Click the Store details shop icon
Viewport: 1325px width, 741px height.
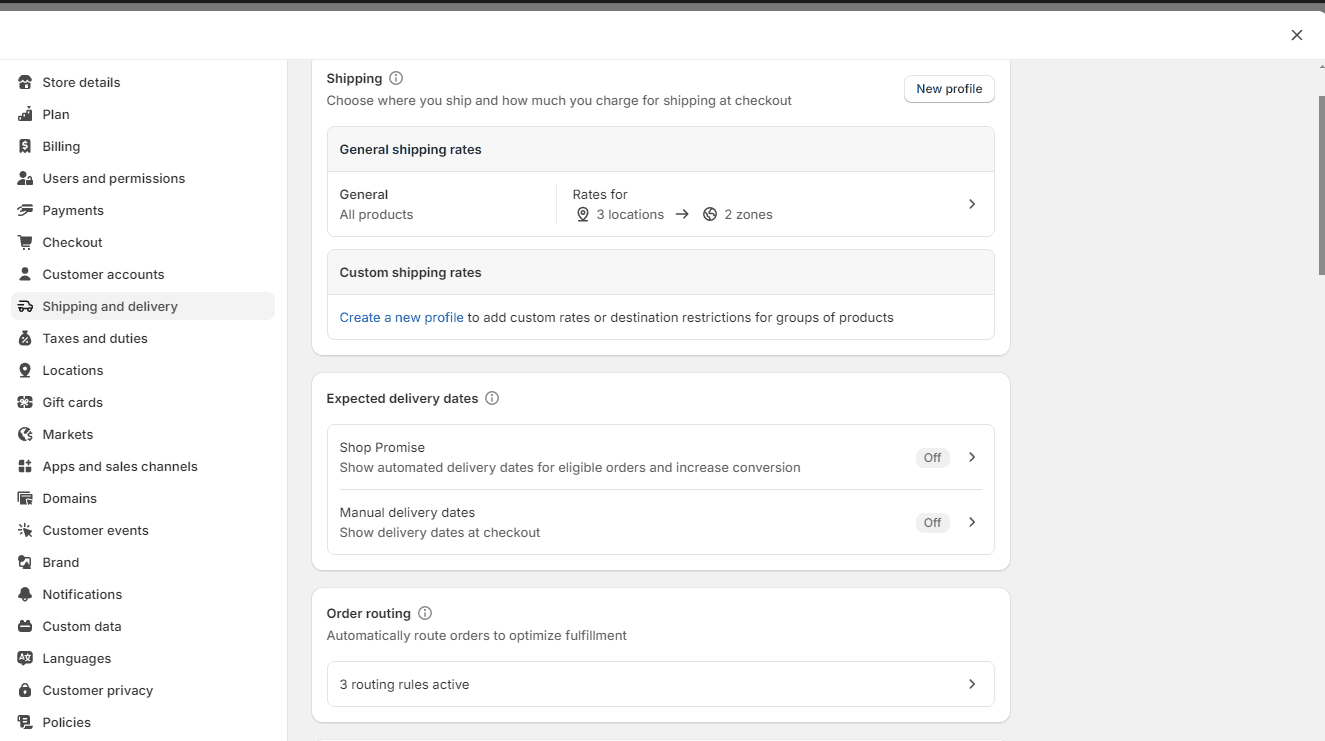tap(25, 82)
